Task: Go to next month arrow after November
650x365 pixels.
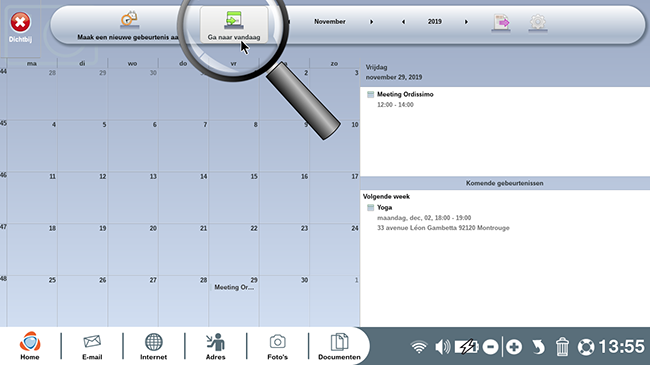Action: [371, 22]
